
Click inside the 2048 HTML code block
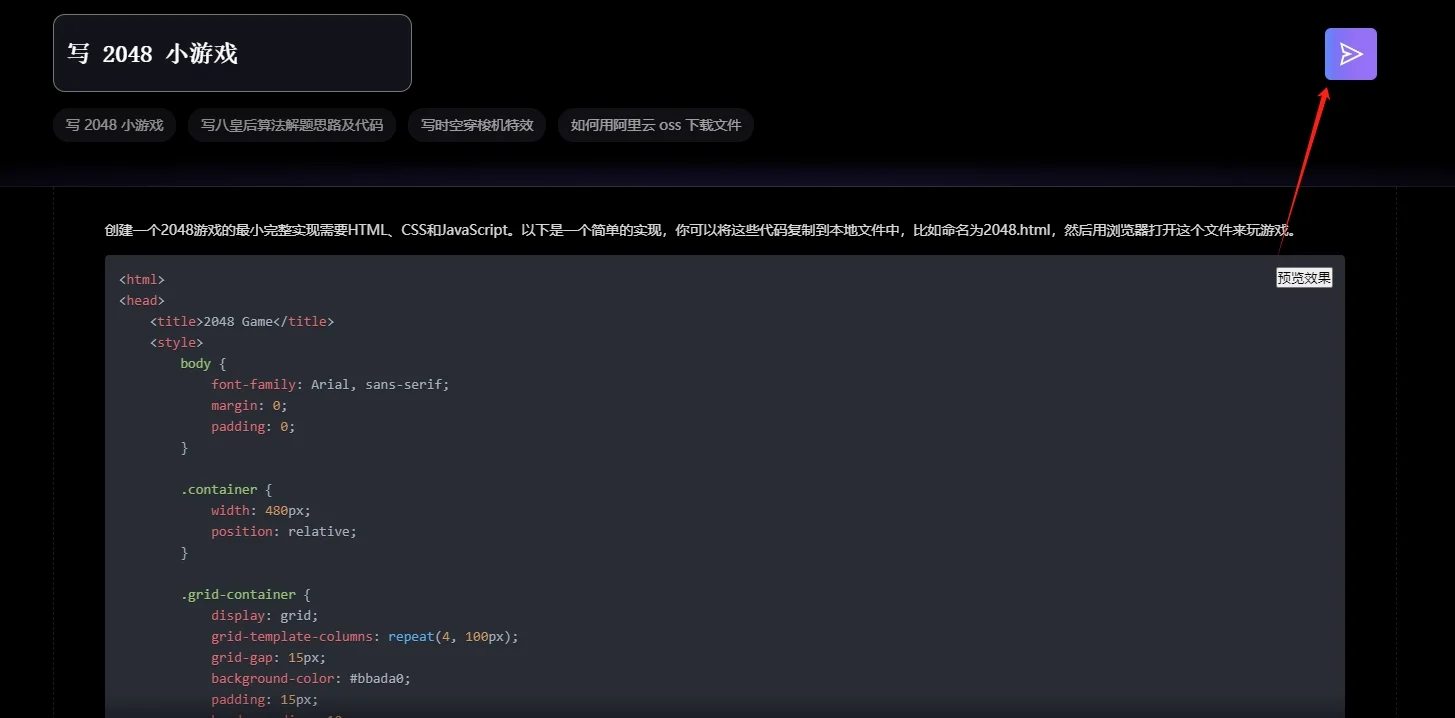pyautogui.click(x=700, y=480)
